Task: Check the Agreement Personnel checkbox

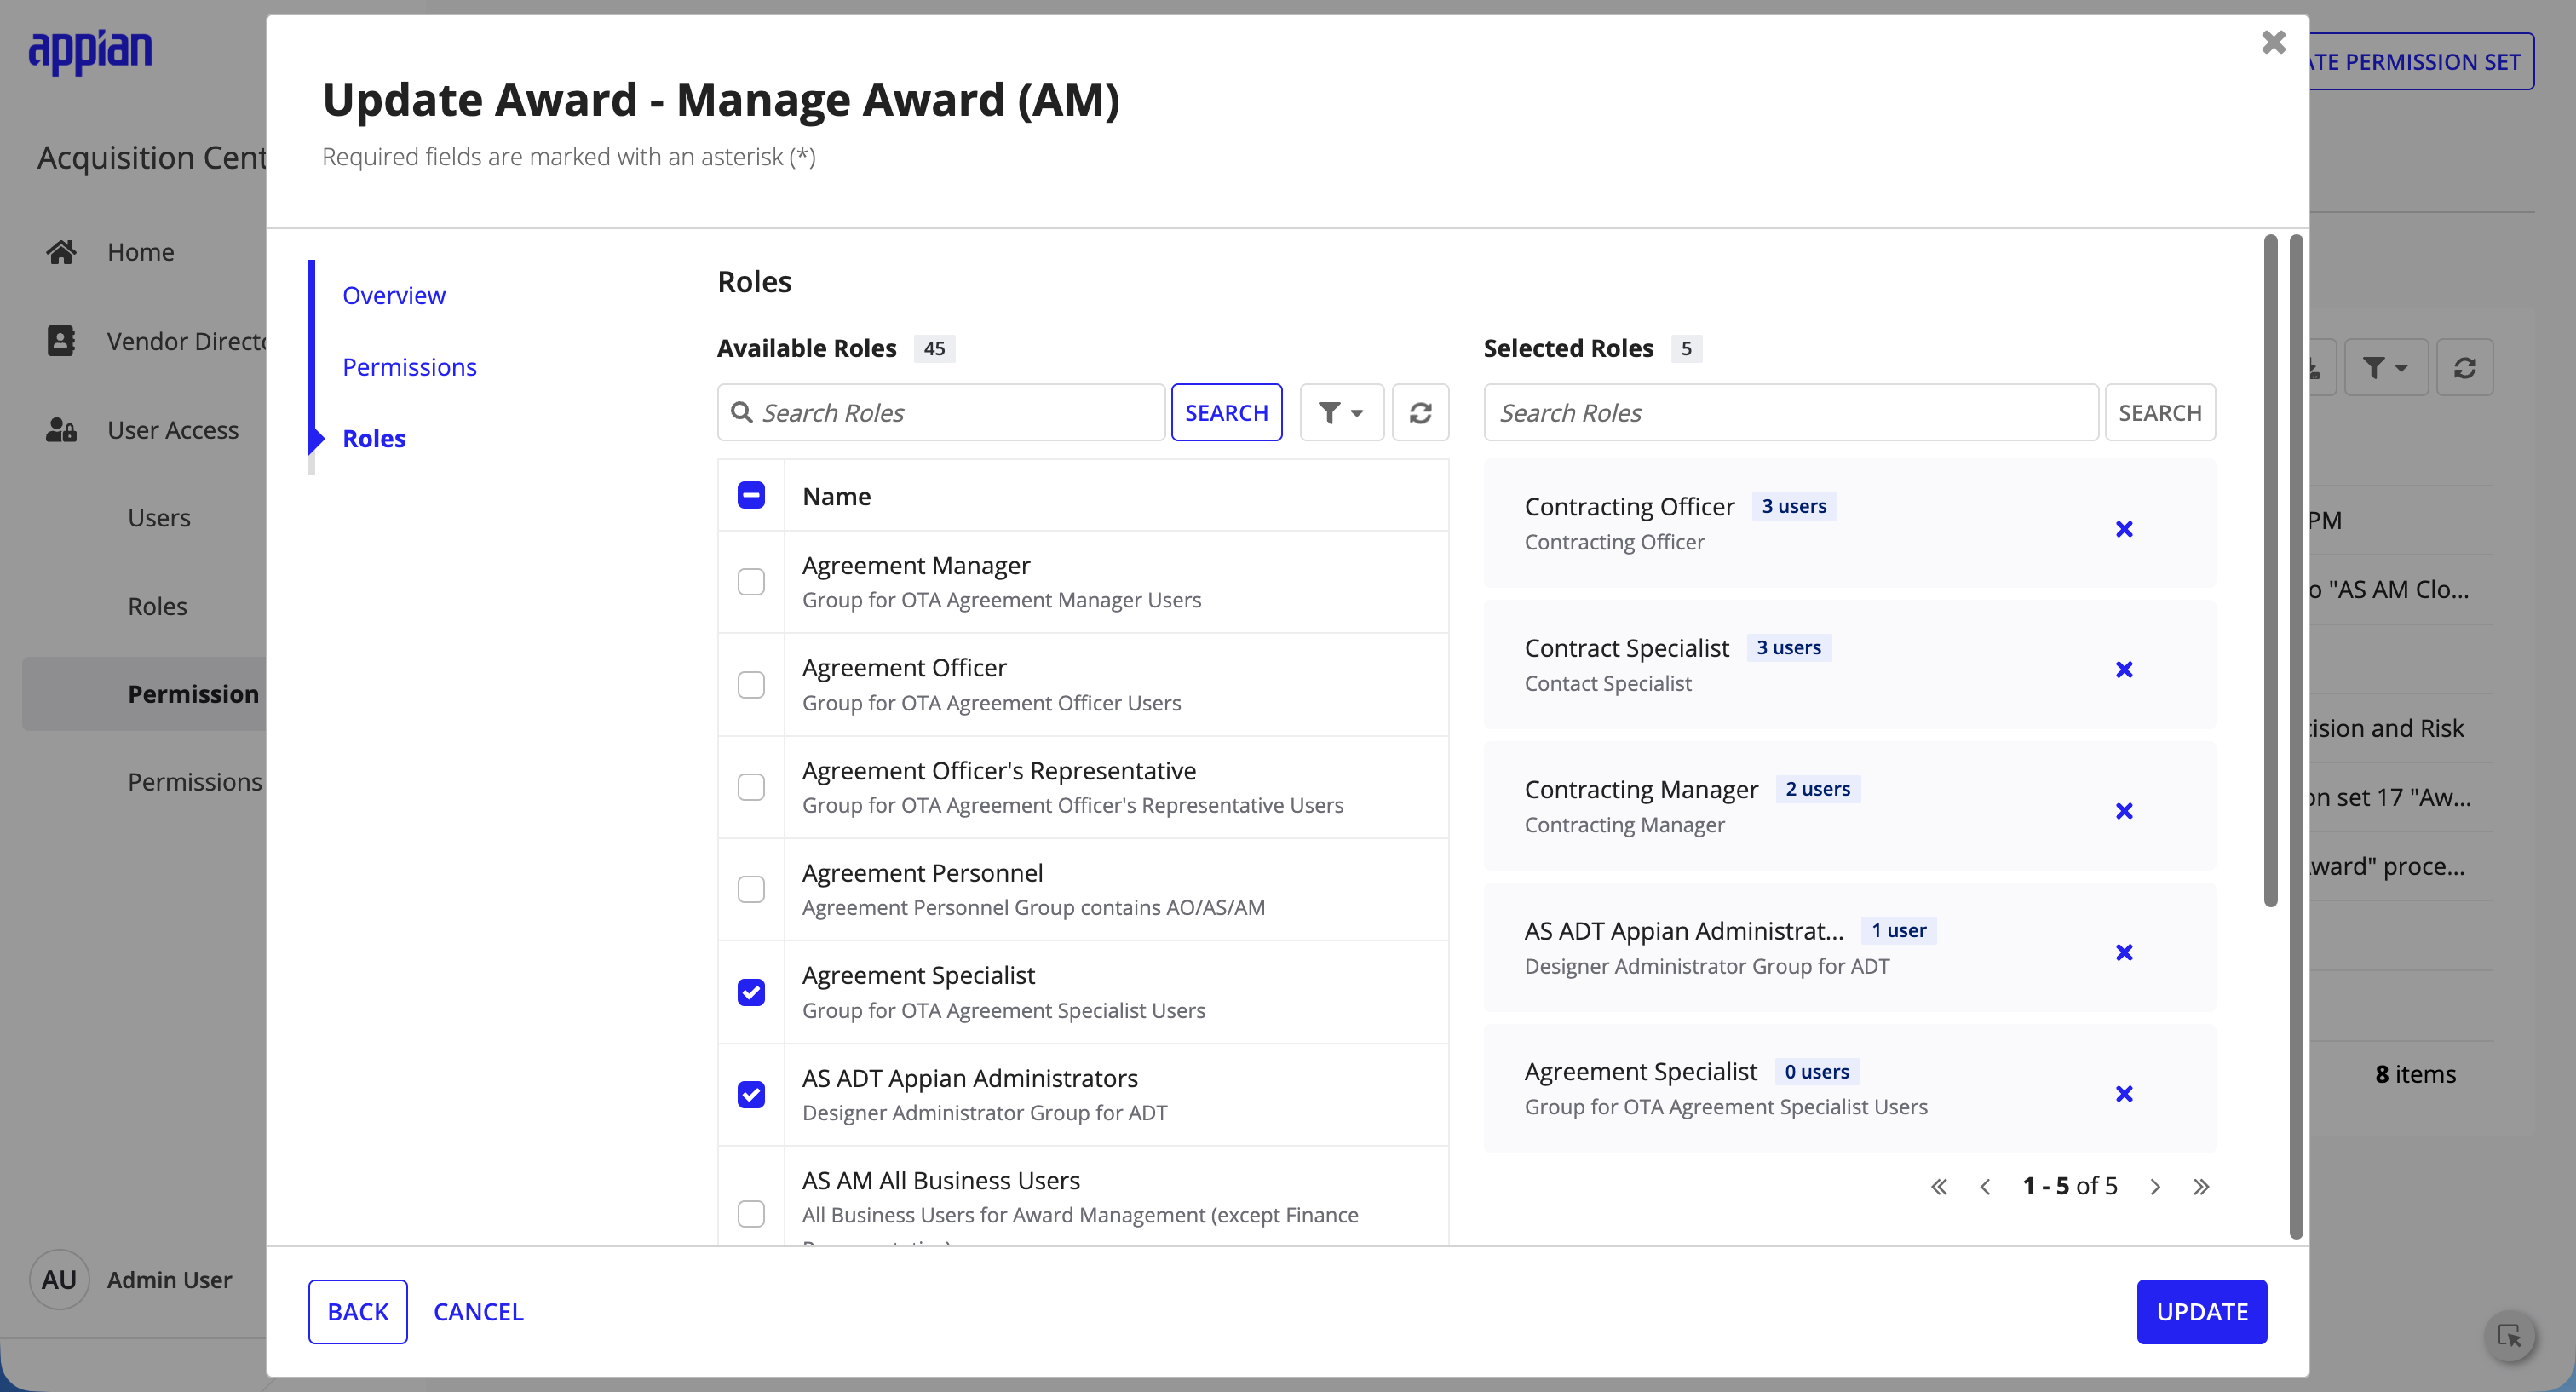Action: point(751,890)
